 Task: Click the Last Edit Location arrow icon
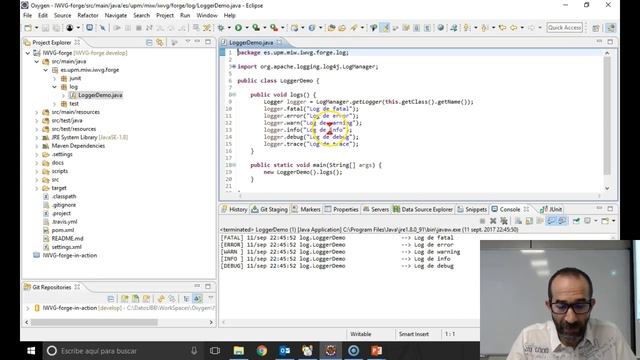[x=502, y=28]
